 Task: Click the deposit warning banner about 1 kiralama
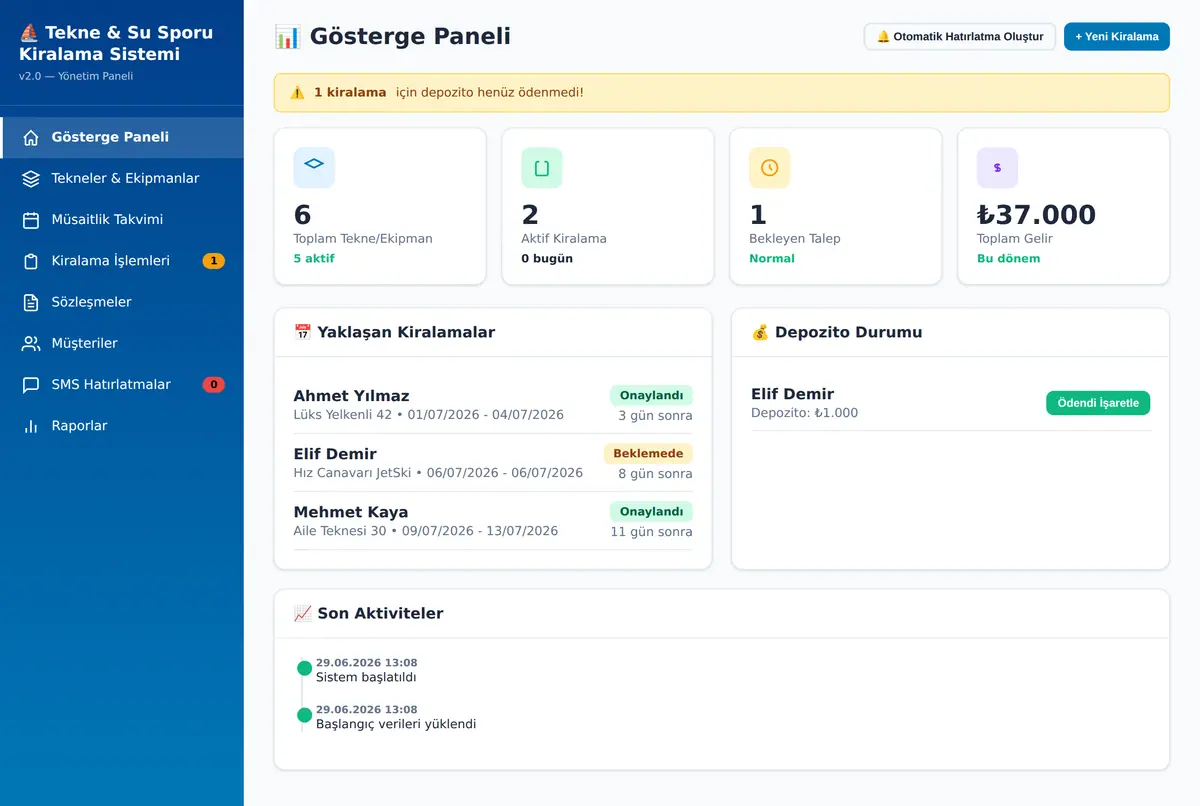point(721,92)
